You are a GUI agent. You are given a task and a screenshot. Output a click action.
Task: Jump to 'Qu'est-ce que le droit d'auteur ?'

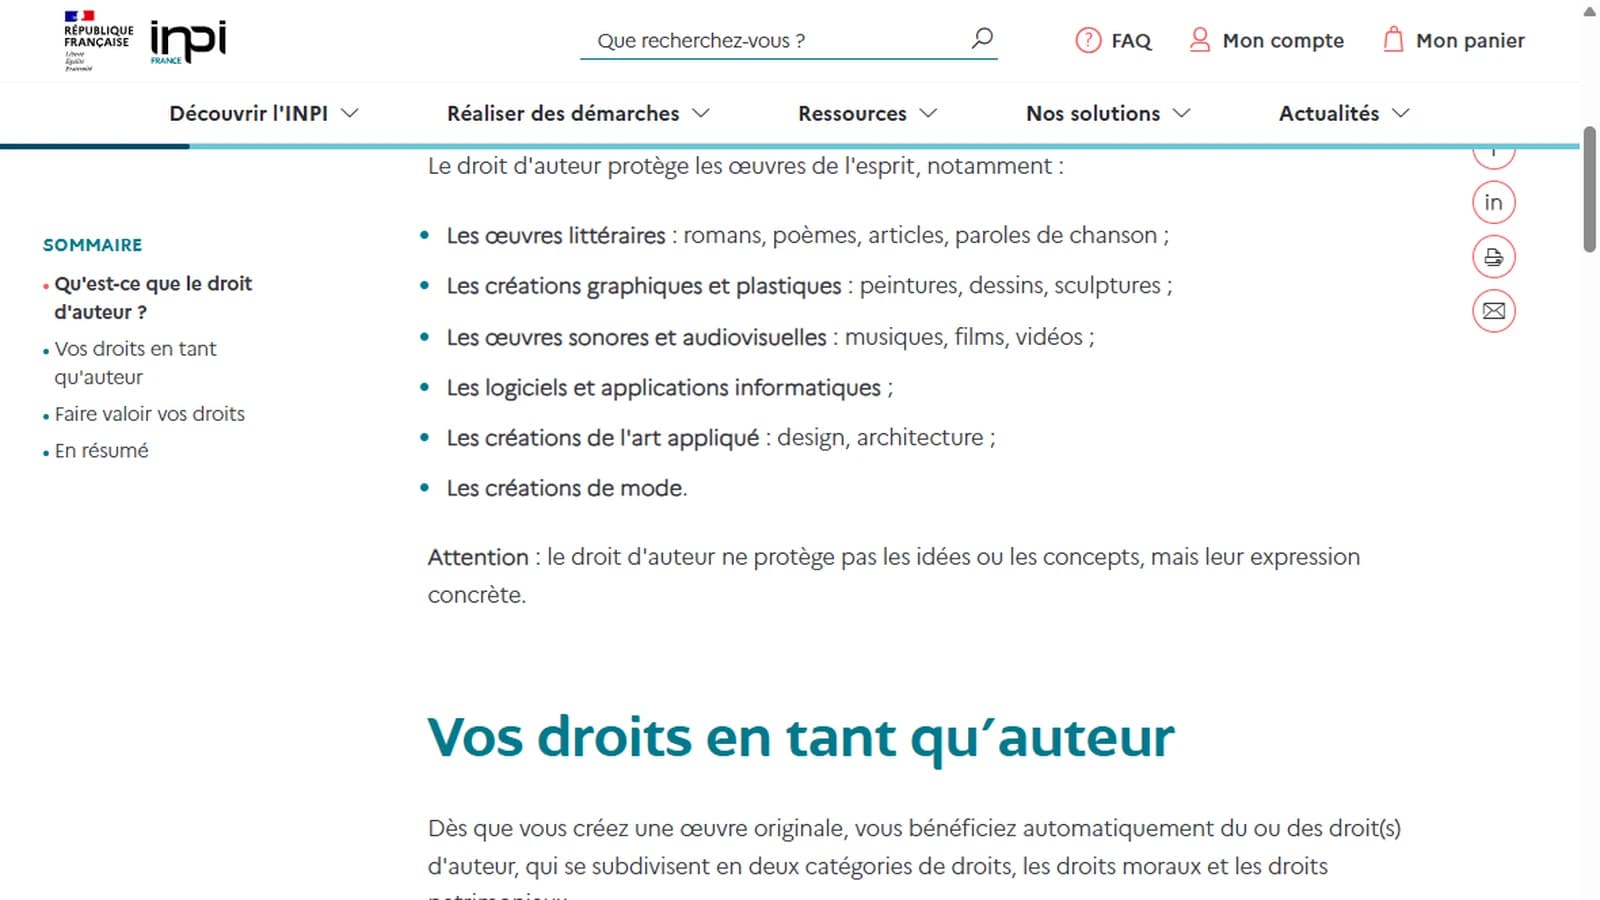pos(153,298)
